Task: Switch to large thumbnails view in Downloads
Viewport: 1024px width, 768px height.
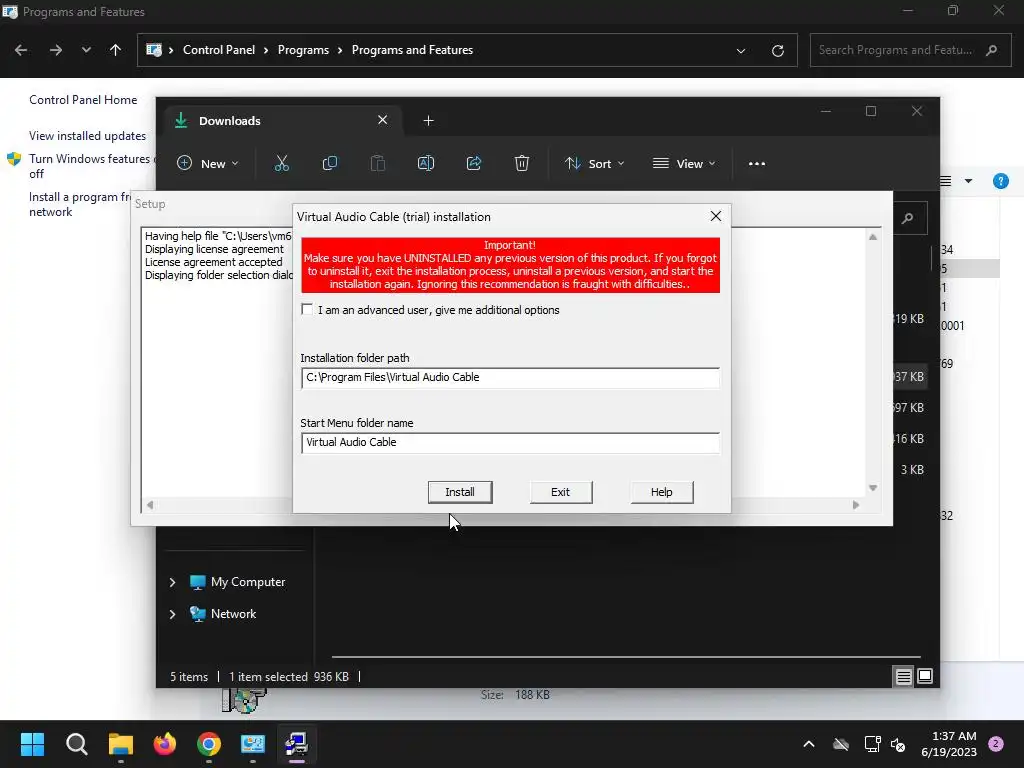Action: (925, 676)
